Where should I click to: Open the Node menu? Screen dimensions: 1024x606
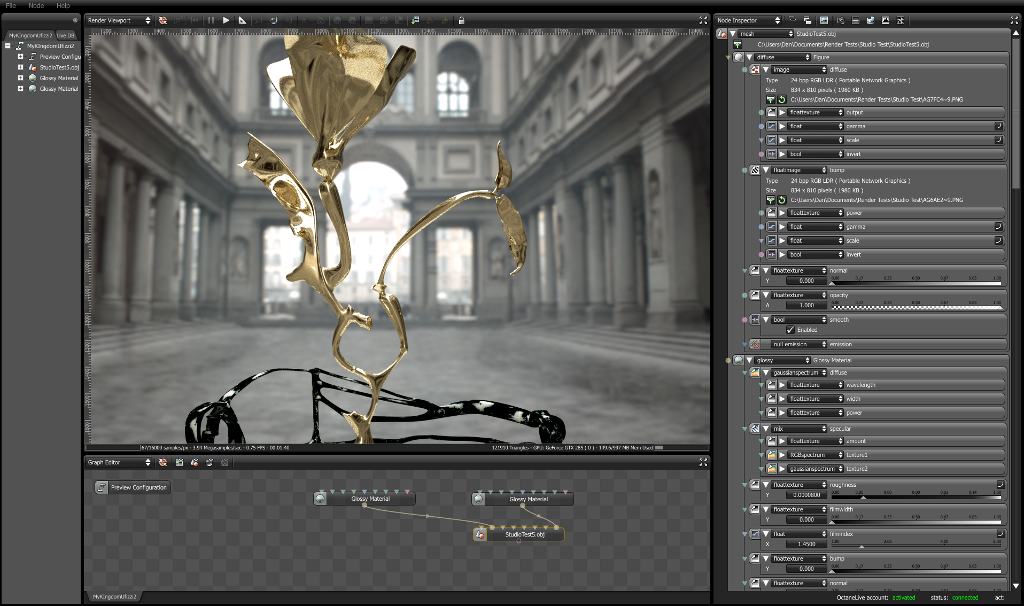pyautogui.click(x=37, y=5)
